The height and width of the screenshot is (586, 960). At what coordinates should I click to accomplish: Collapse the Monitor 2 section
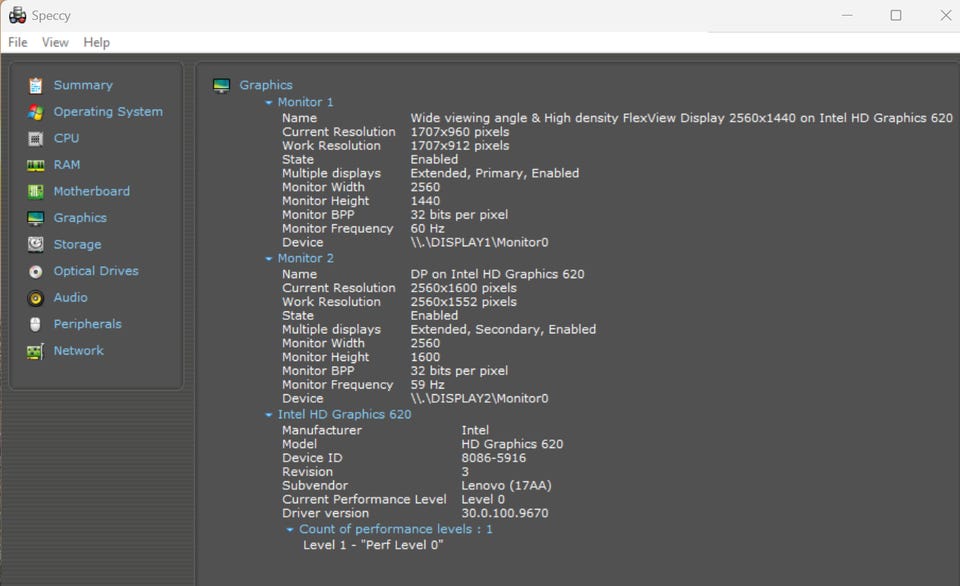click(269, 259)
